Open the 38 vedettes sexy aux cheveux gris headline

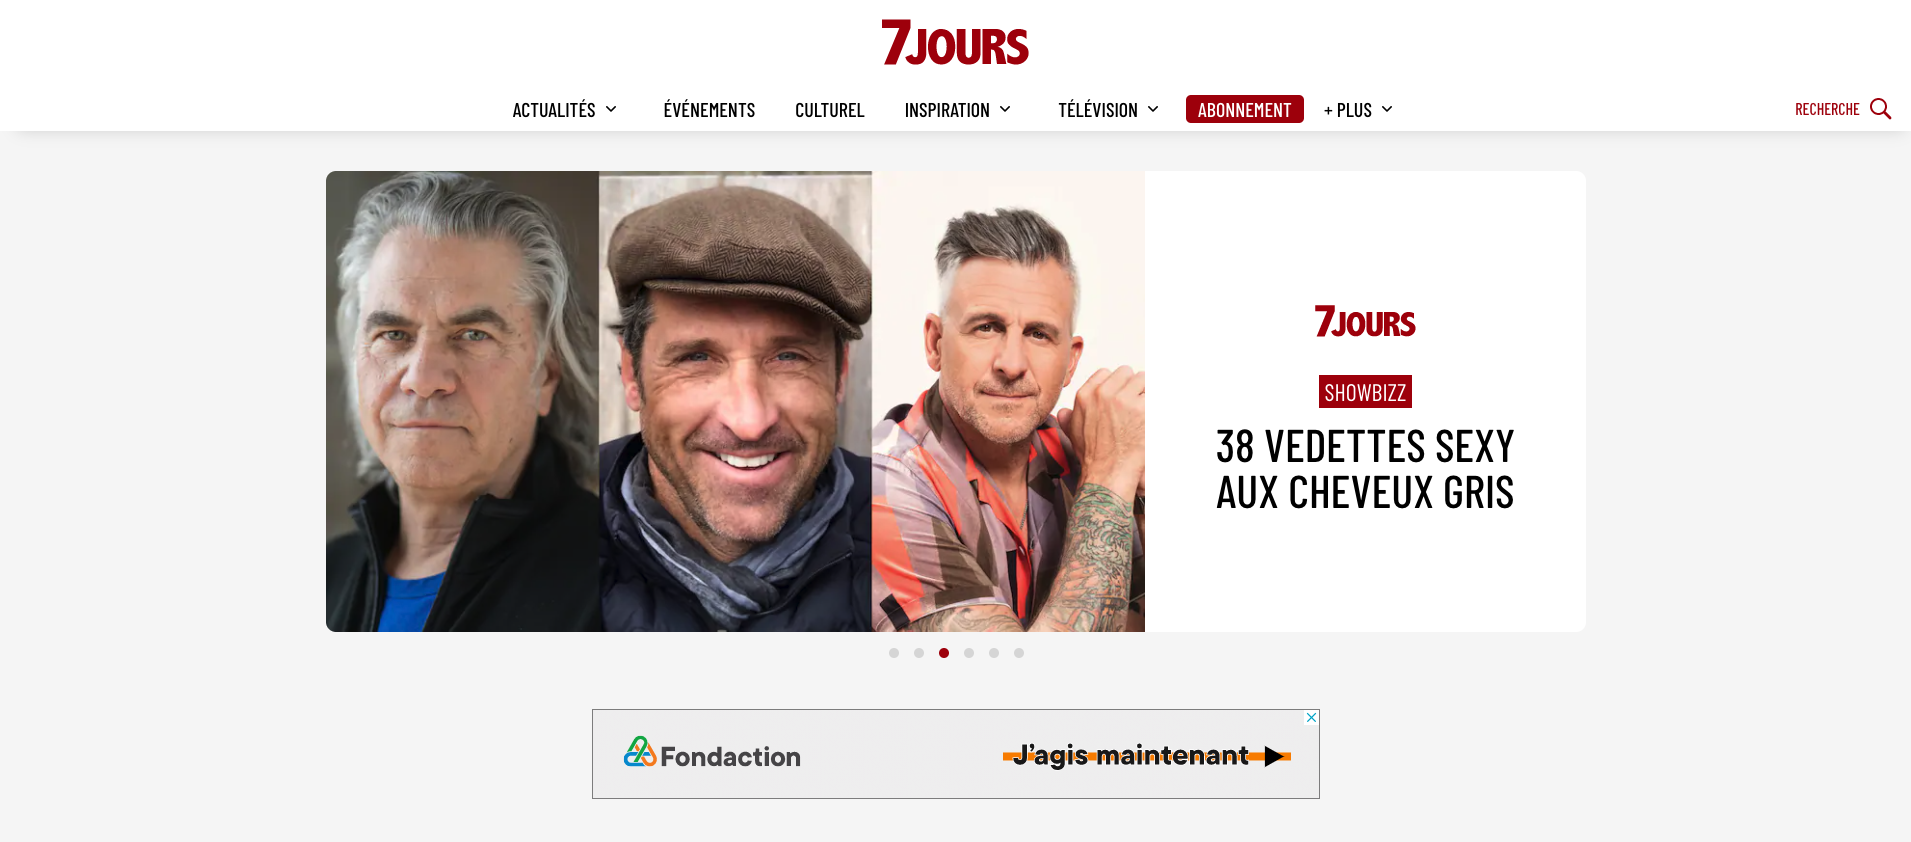click(1365, 469)
